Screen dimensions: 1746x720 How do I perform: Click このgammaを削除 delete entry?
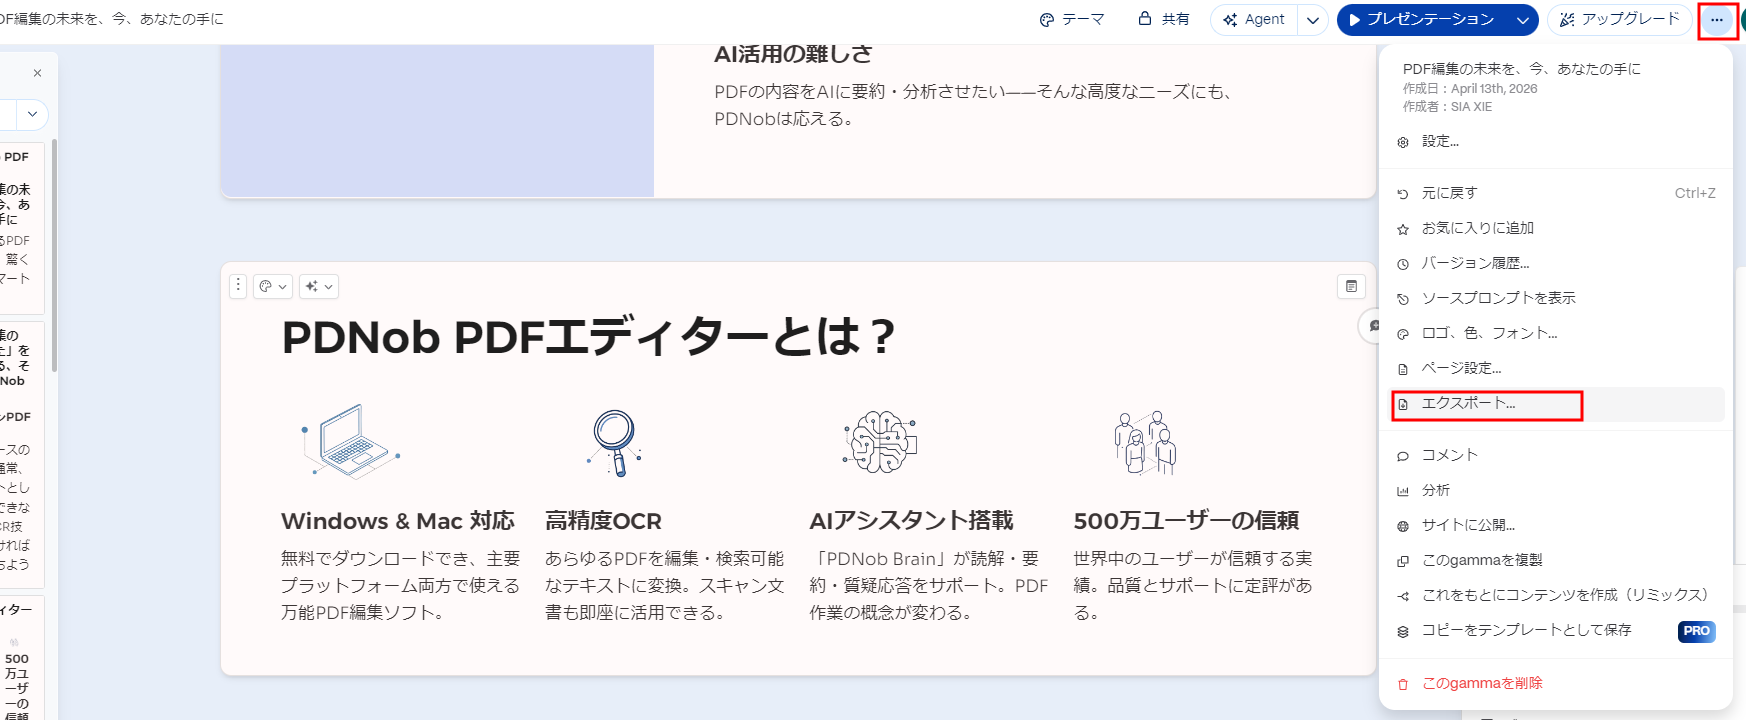click(x=1556, y=683)
